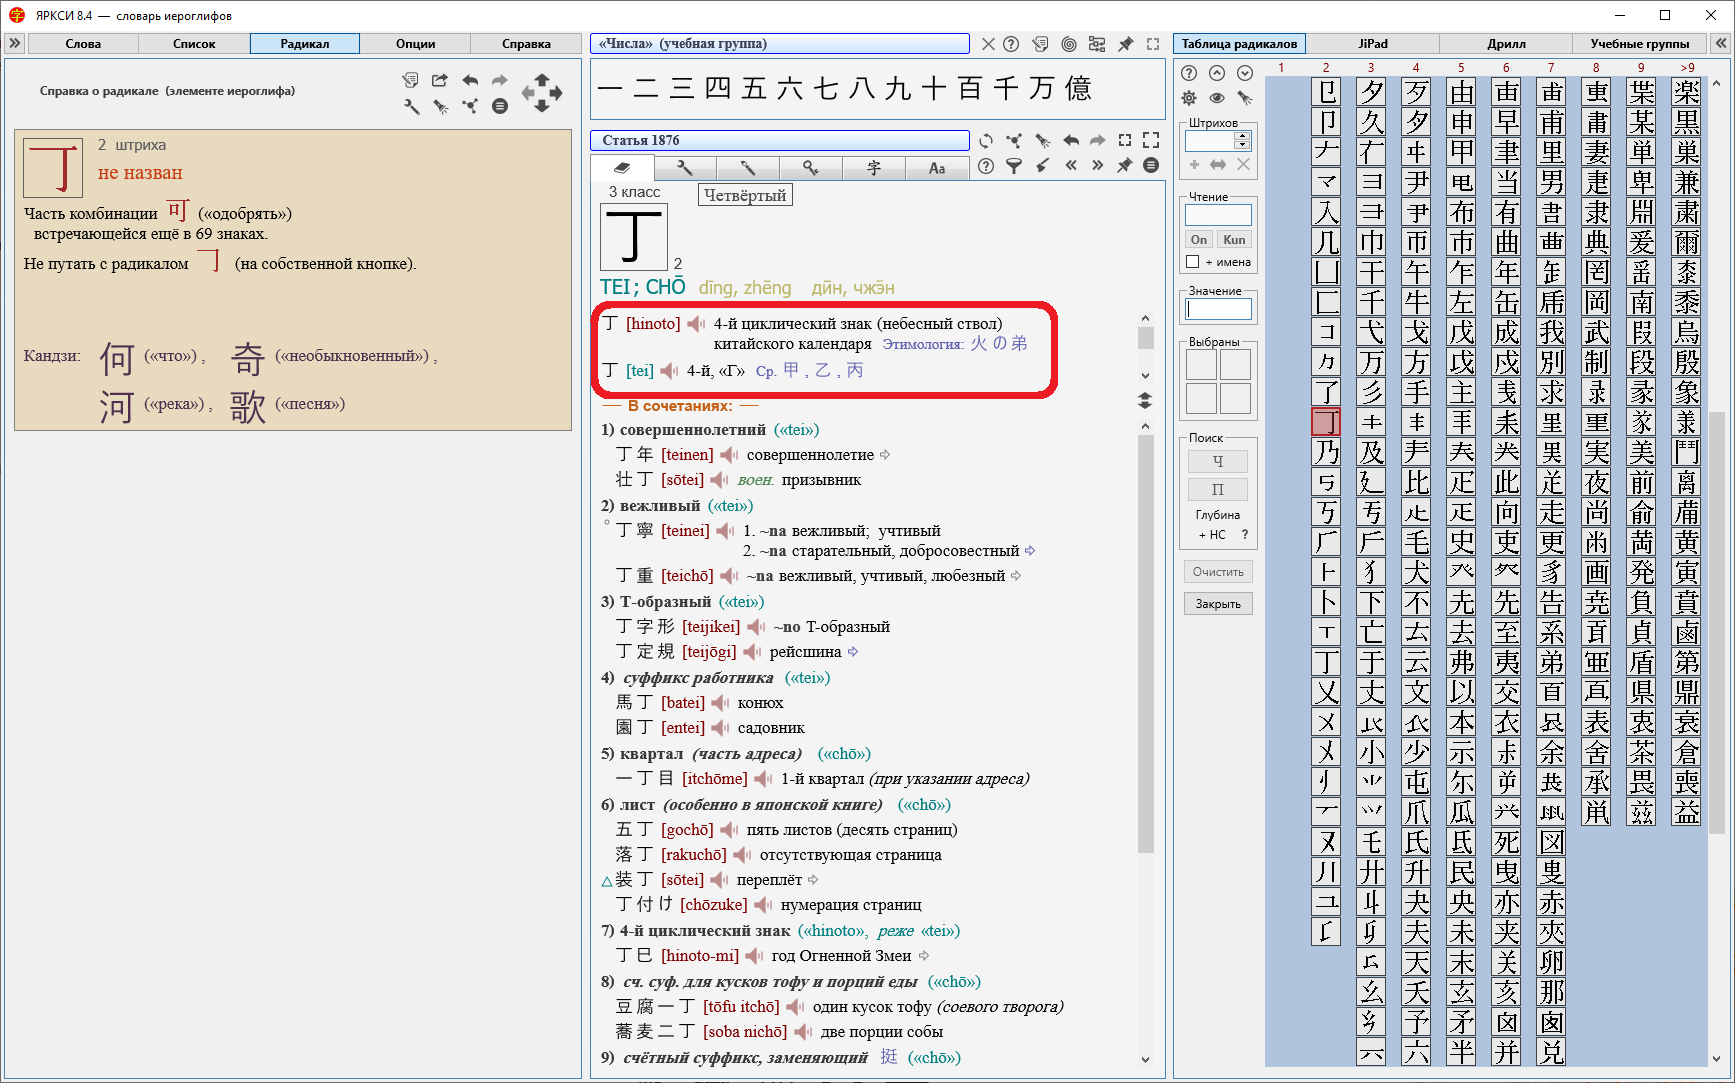
Task: Click the Чтение input field
Action: pos(1218,215)
